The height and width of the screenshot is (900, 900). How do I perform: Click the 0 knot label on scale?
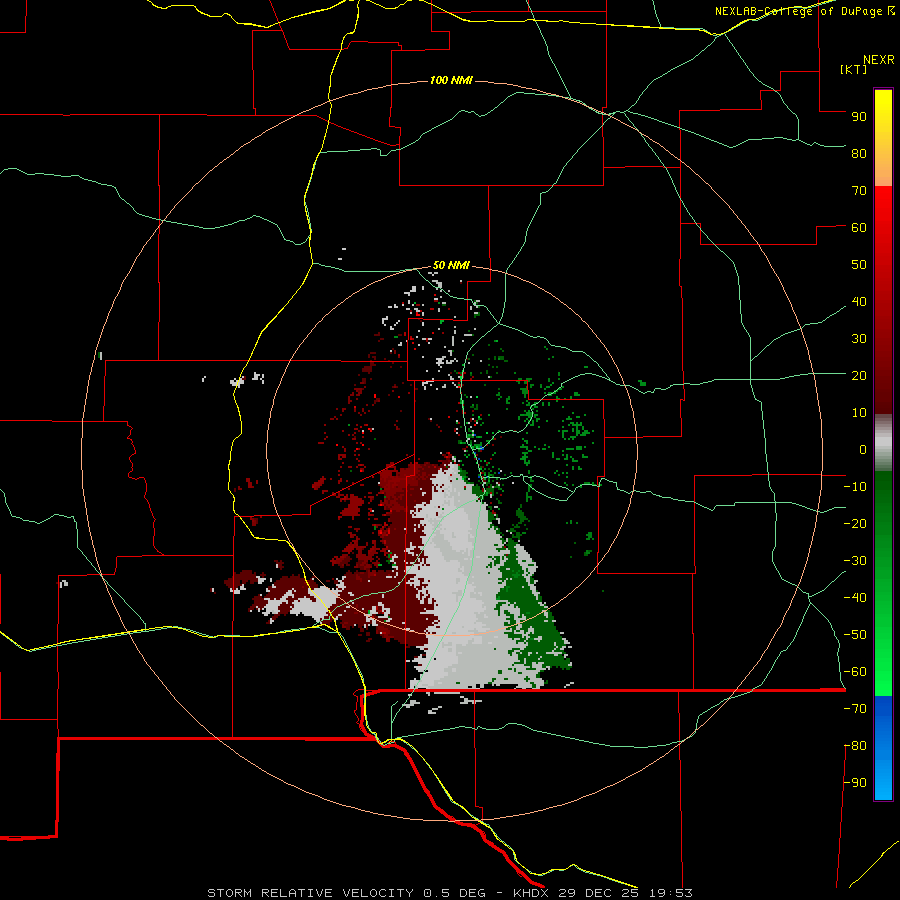coord(863,449)
